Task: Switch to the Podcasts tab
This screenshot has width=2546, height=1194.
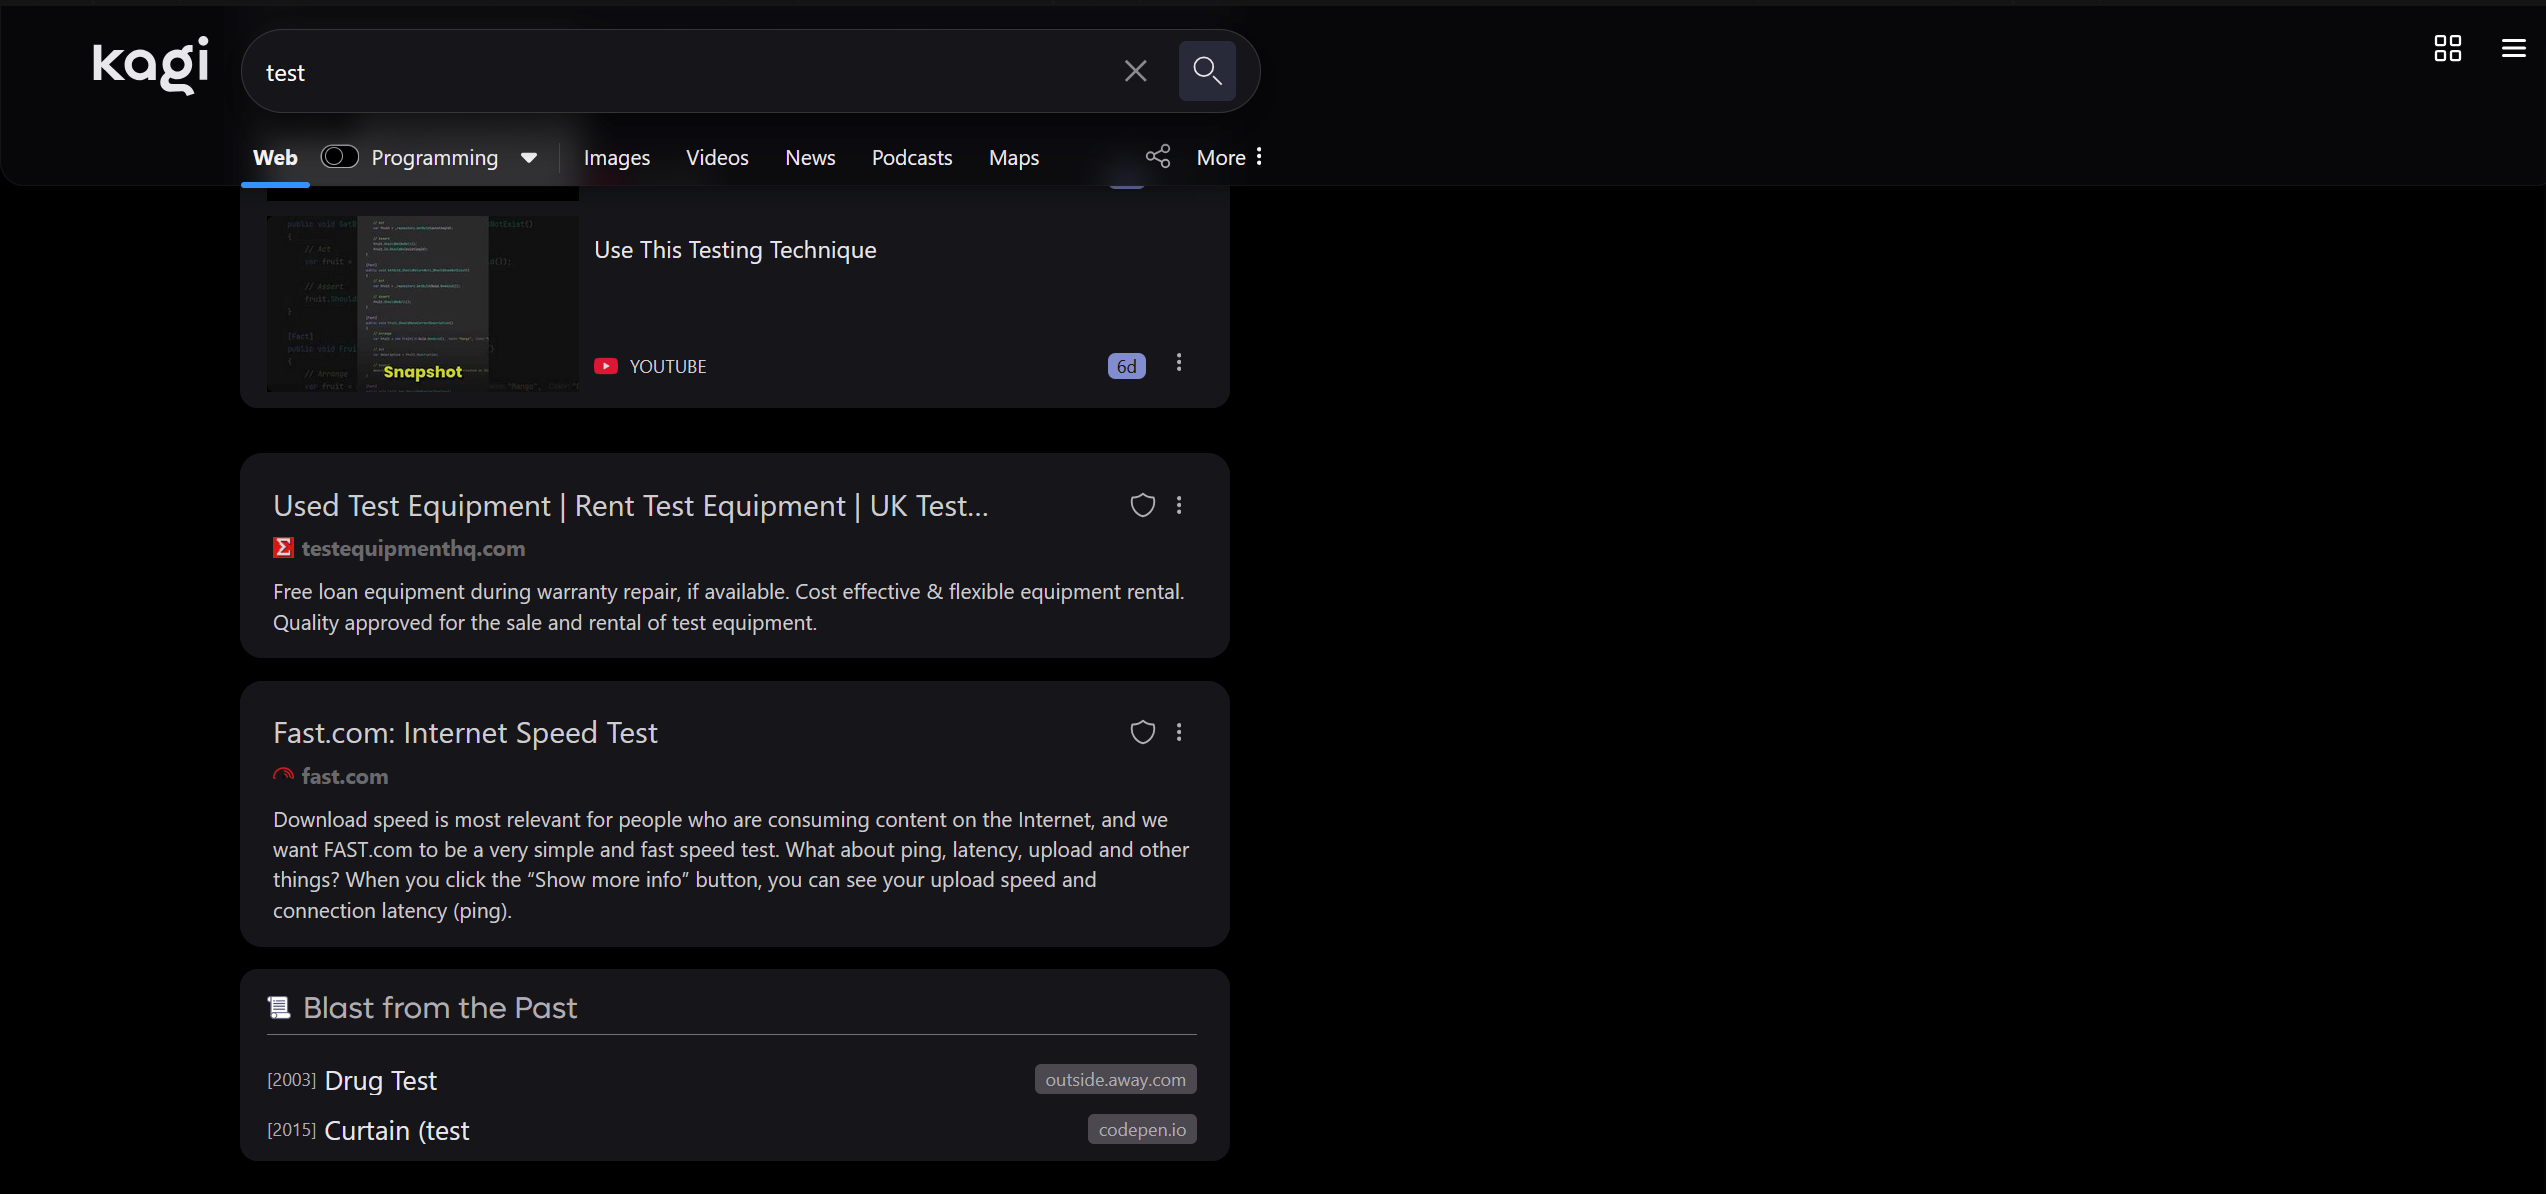Action: (x=911, y=158)
